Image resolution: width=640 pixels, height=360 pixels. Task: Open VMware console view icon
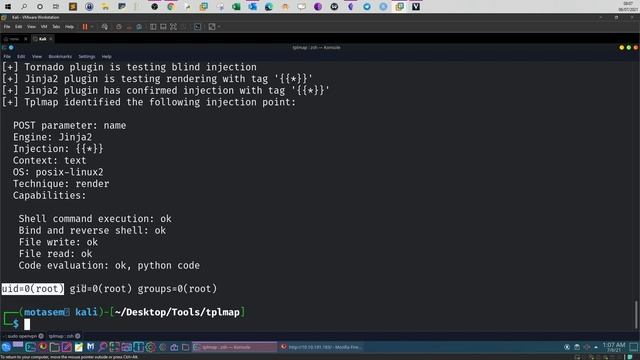point(198,27)
